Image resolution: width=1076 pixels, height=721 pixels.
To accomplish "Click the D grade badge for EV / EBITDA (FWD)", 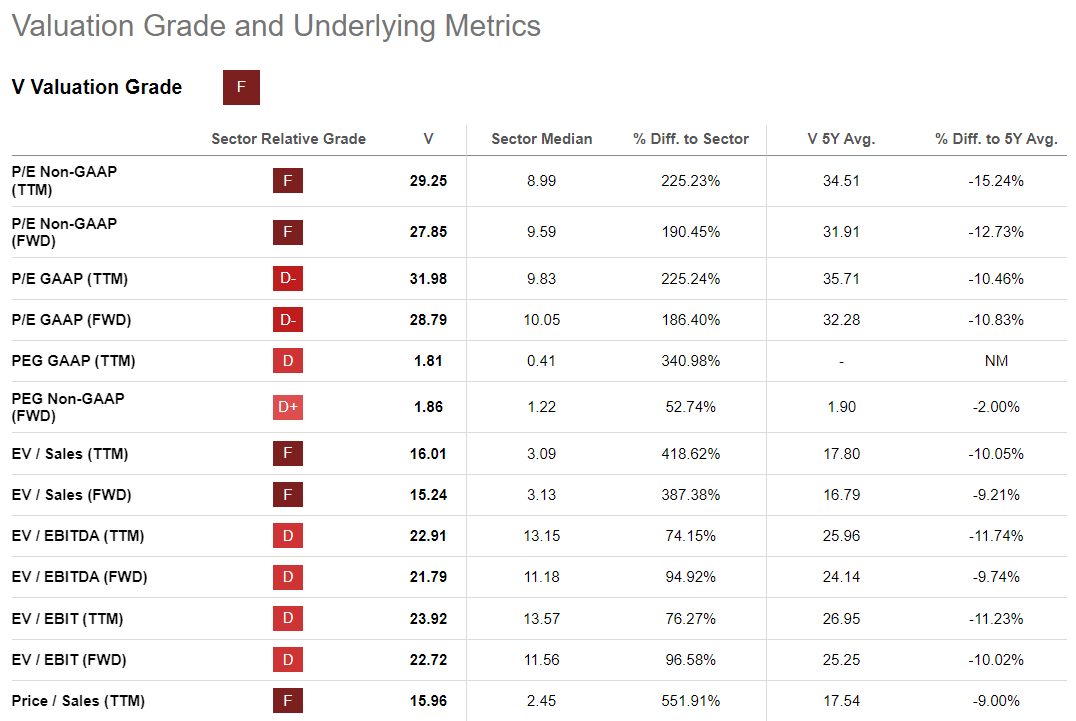I will [288, 577].
